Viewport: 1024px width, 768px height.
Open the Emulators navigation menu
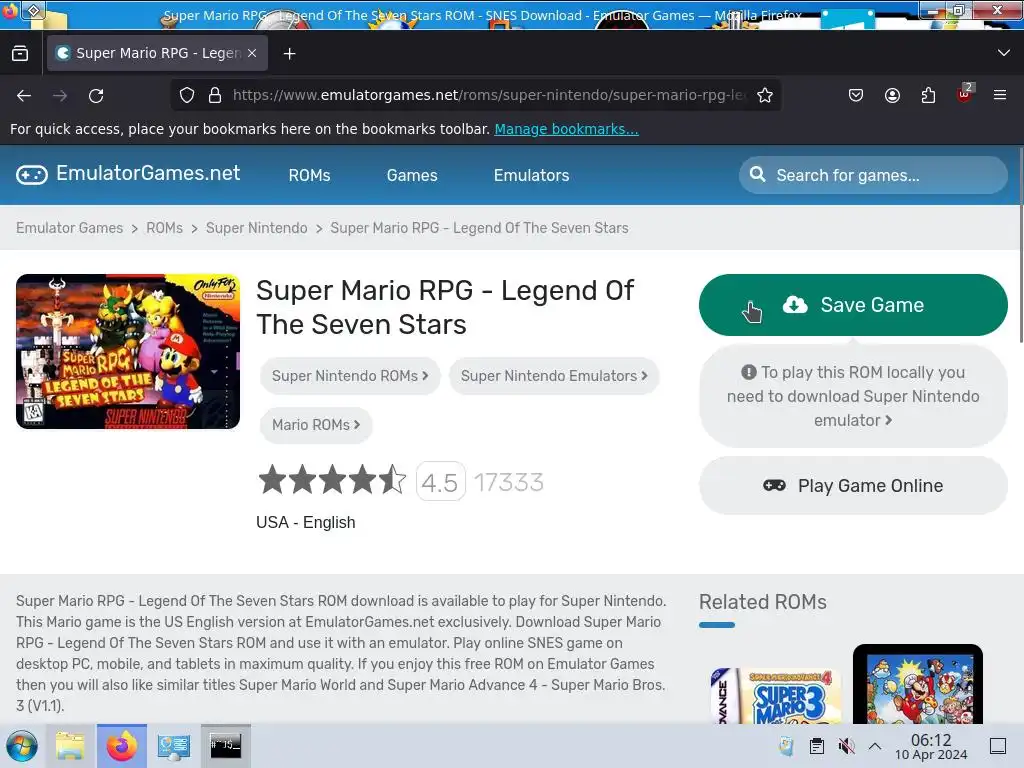coord(532,175)
